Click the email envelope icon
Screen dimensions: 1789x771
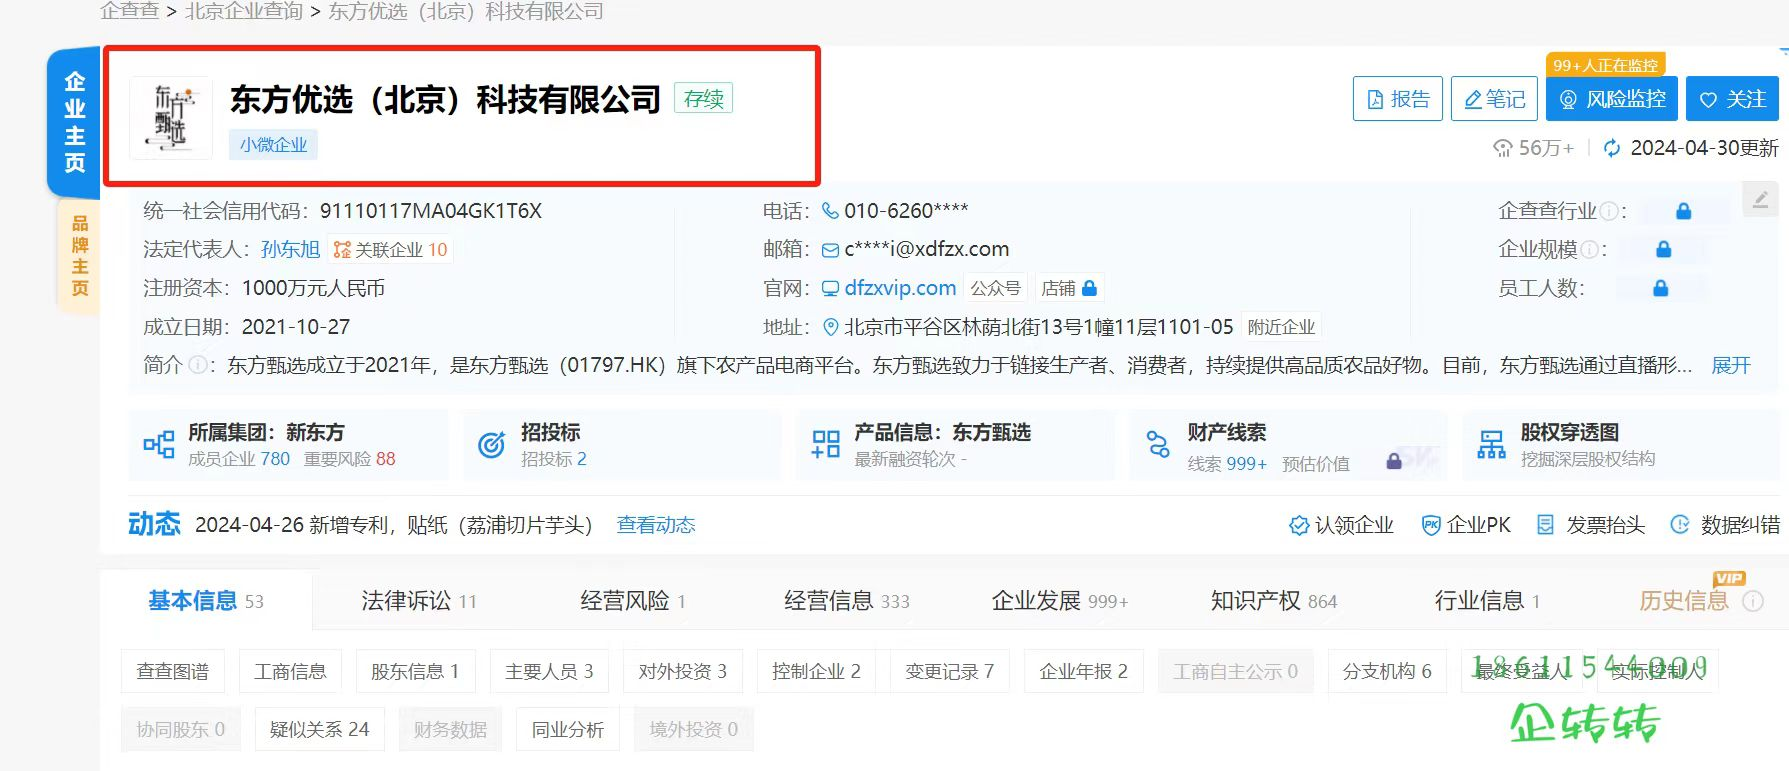[830, 250]
